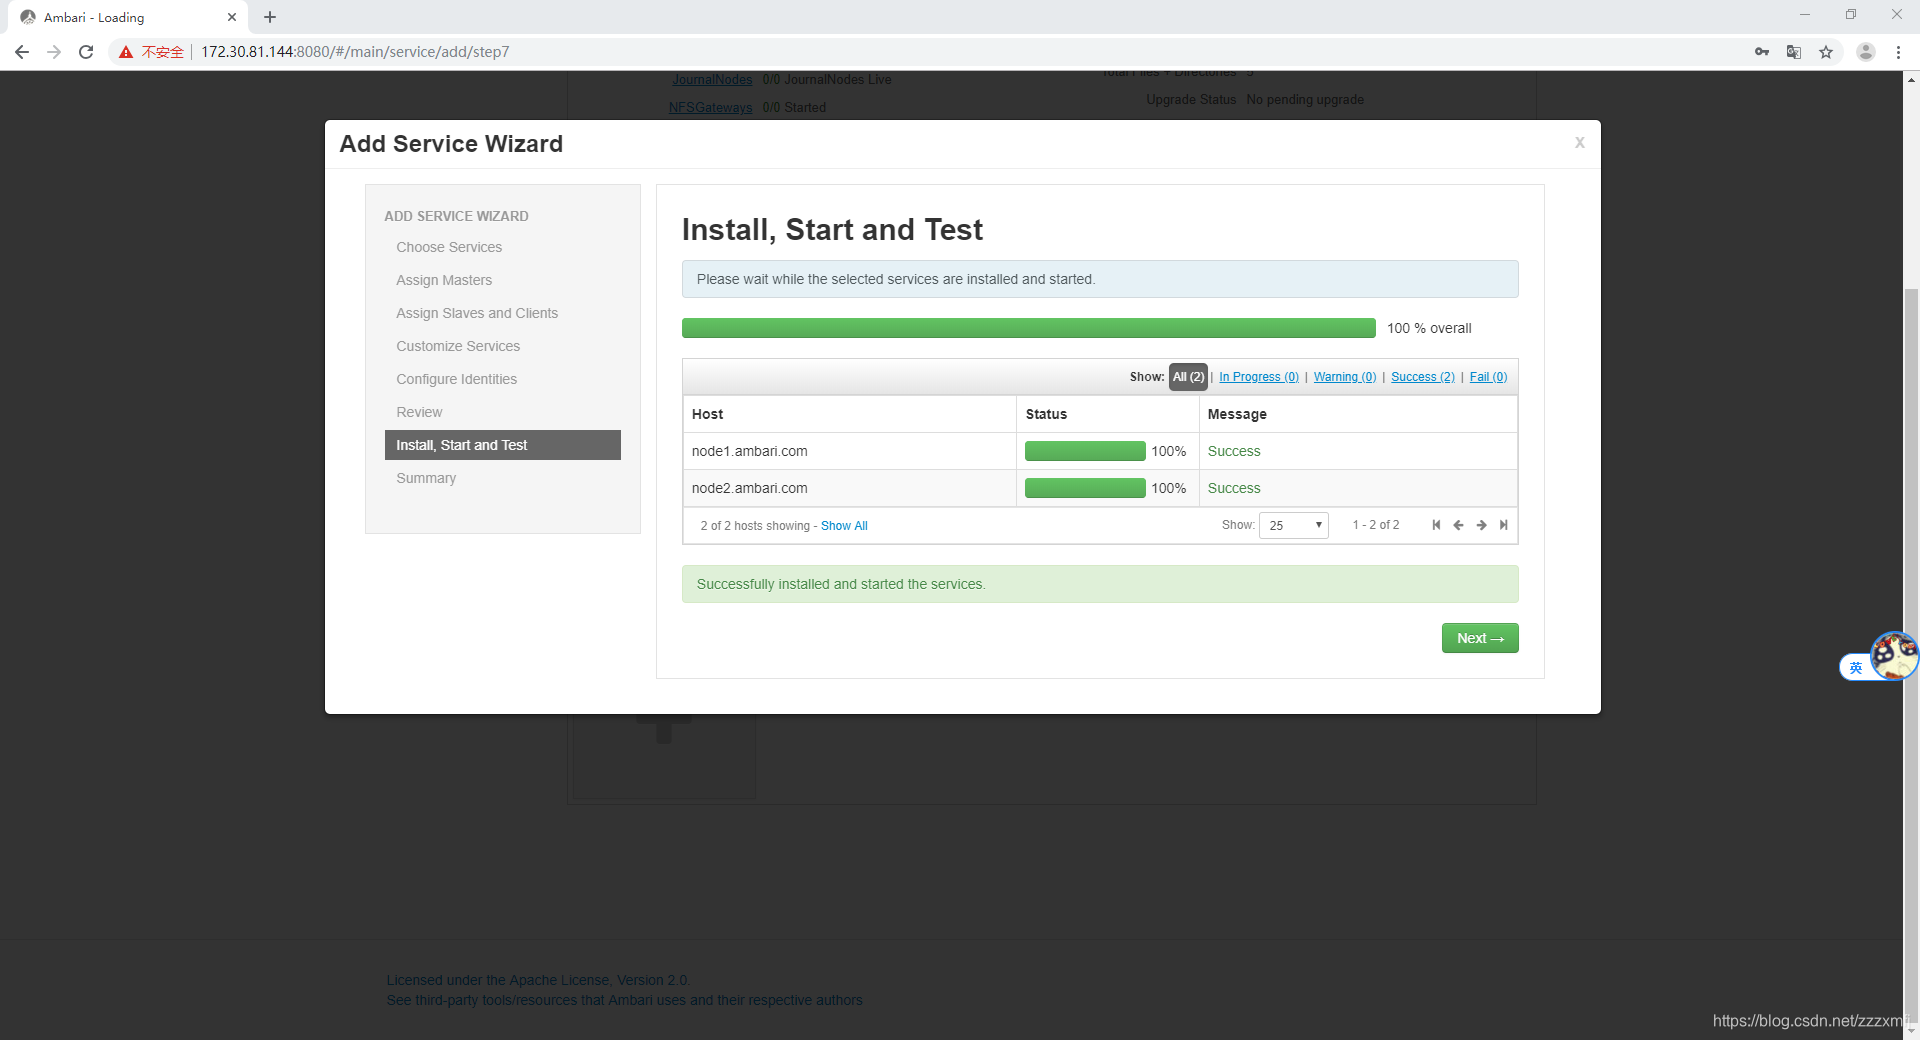The height and width of the screenshot is (1040, 1920).
Task: Close the Add Service Wizard dialog
Action: [1580, 143]
